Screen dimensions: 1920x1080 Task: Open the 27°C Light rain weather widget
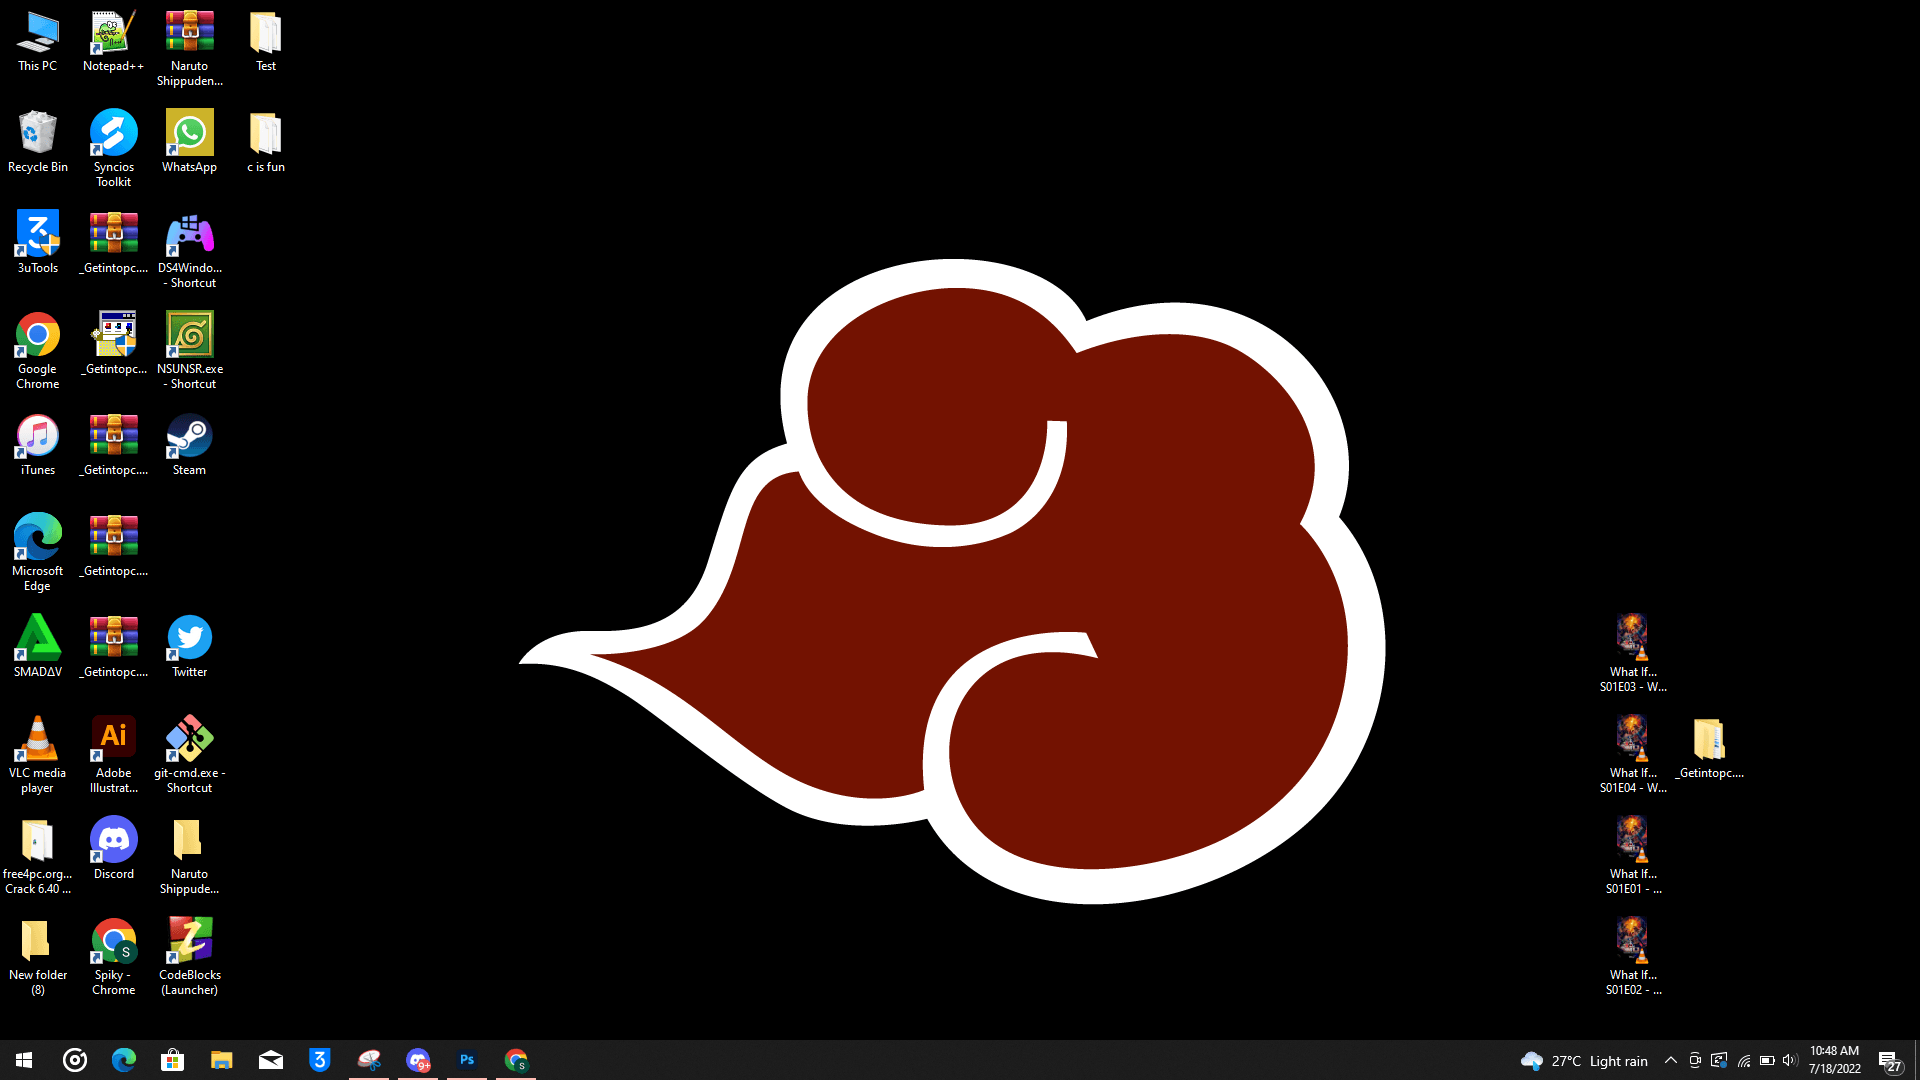(x=1584, y=1060)
